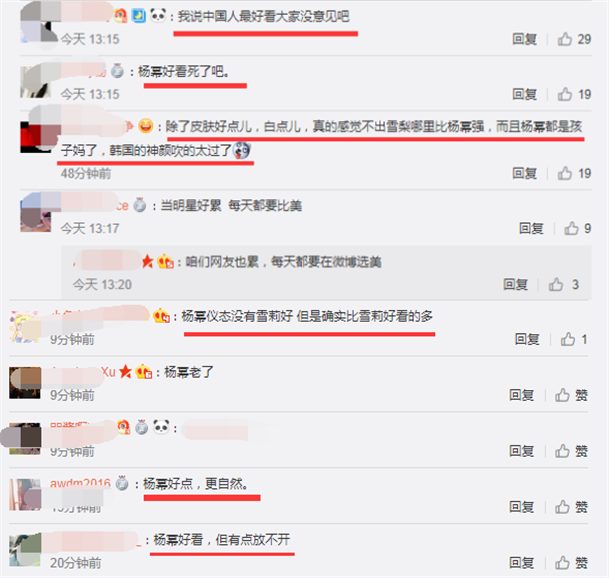Like the comment with 29 likes

(x=565, y=39)
